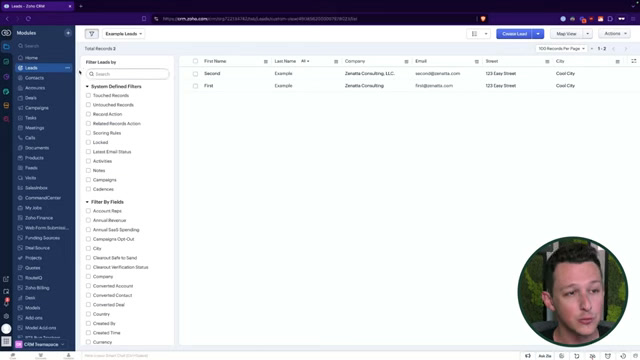The height and width of the screenshot is (360, 640).
Task: Go to next records page arrow
Action: pos(626,49)
